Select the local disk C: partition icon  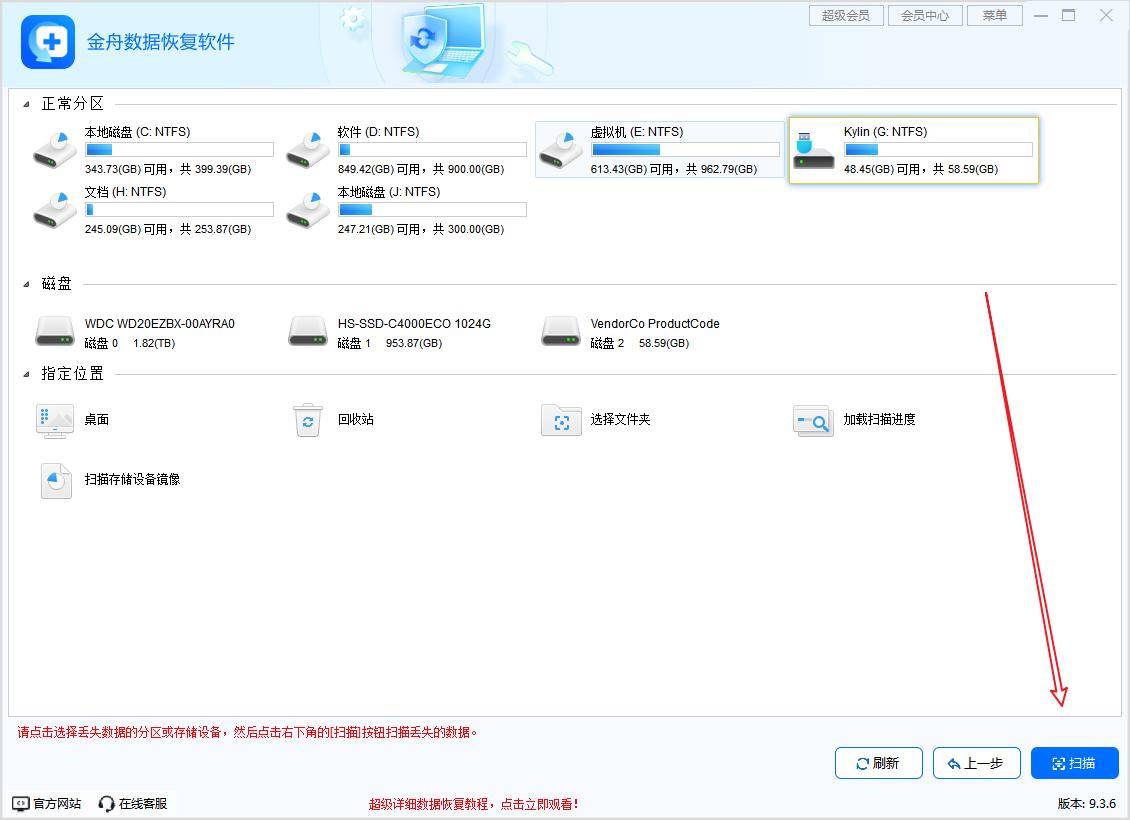pyautogui.click(x=55, y=149)
